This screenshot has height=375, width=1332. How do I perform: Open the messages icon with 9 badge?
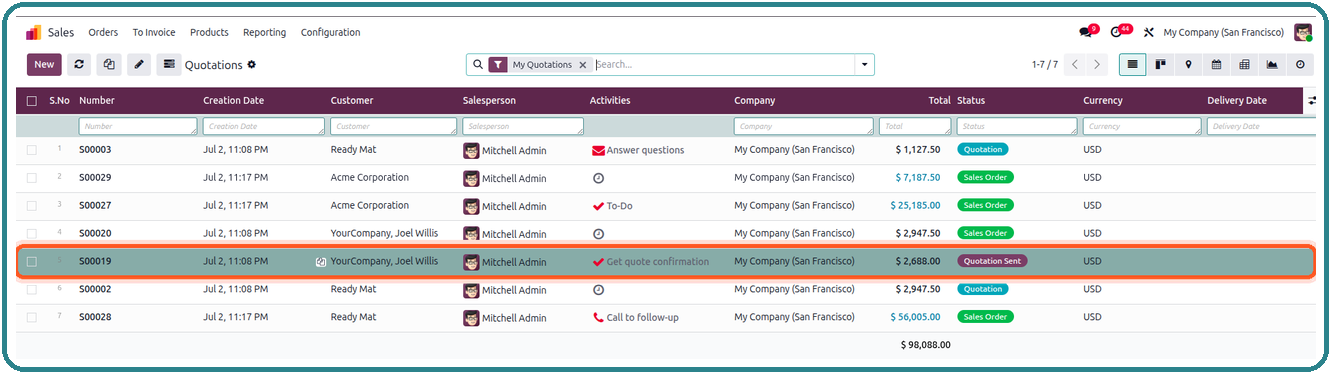click(x=1087, y=32)
